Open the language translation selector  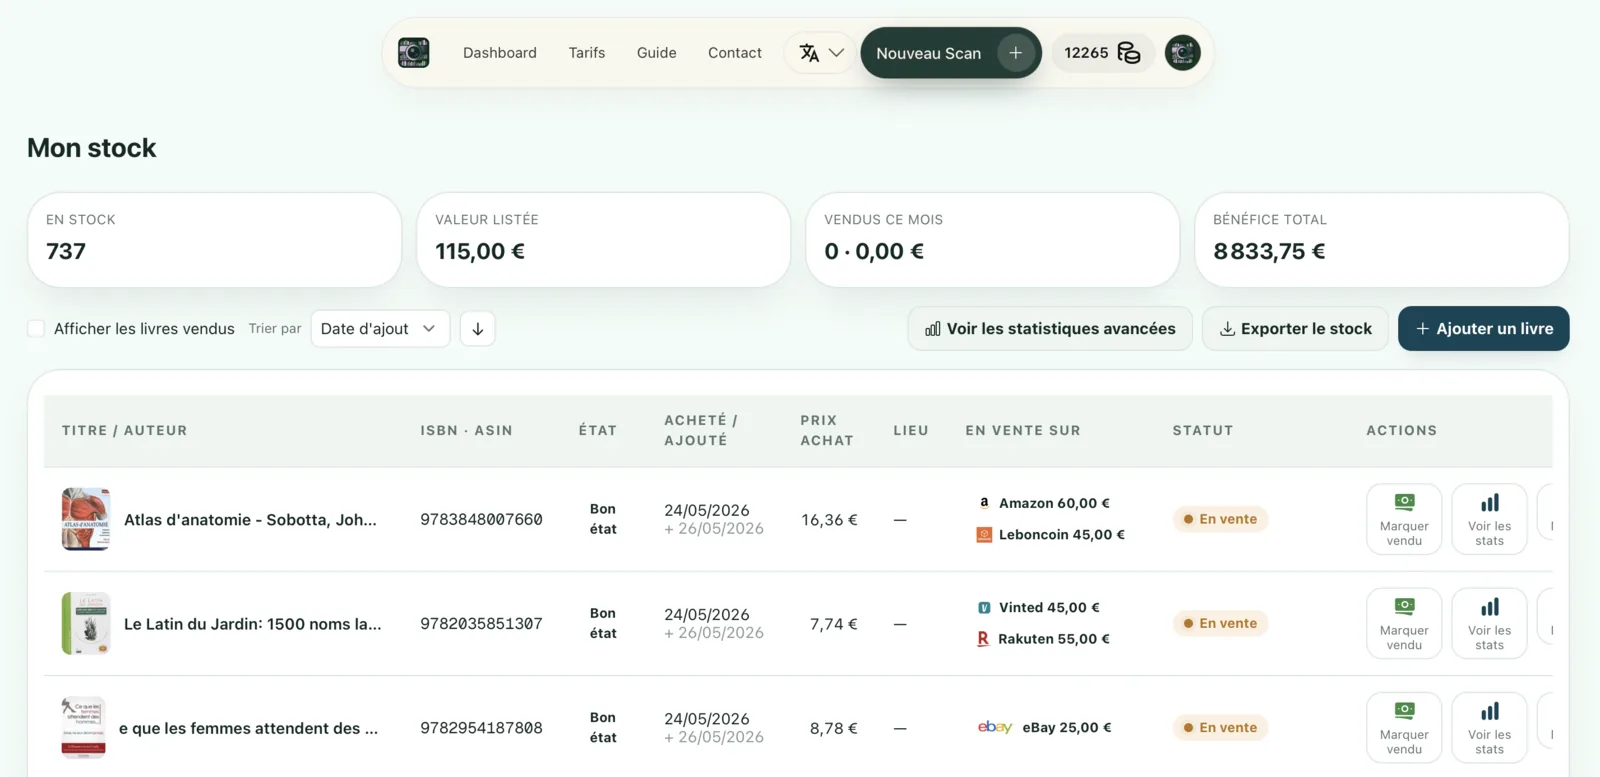click(x=821, y=53)
